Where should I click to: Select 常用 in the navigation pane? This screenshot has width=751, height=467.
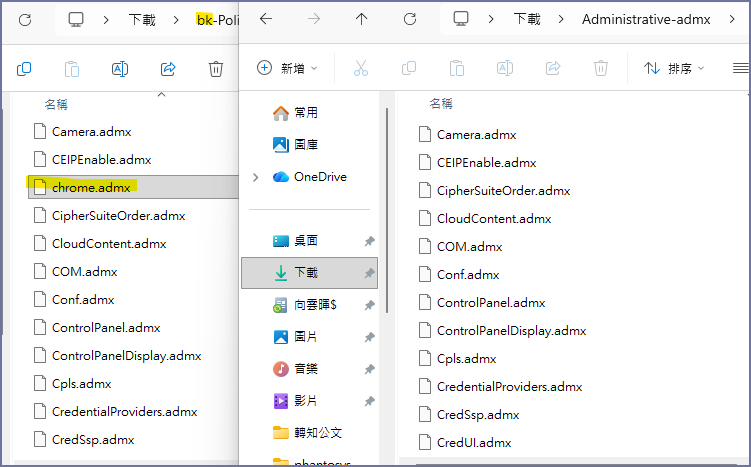coord(305,113)
